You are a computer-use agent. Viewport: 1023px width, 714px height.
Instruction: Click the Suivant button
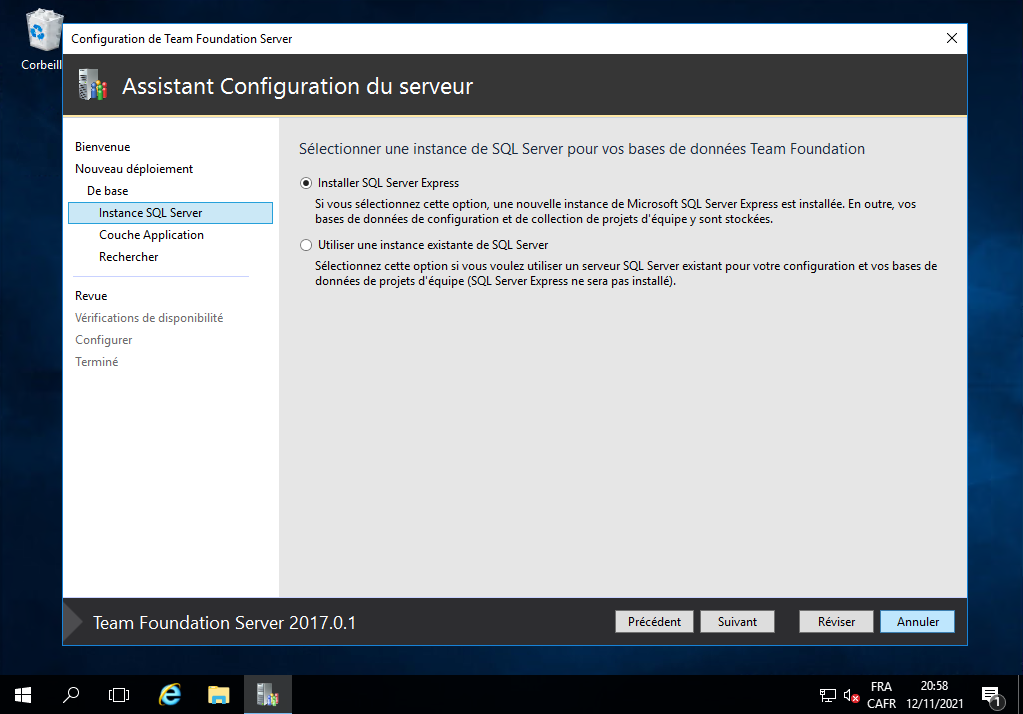tap(737, 622)
